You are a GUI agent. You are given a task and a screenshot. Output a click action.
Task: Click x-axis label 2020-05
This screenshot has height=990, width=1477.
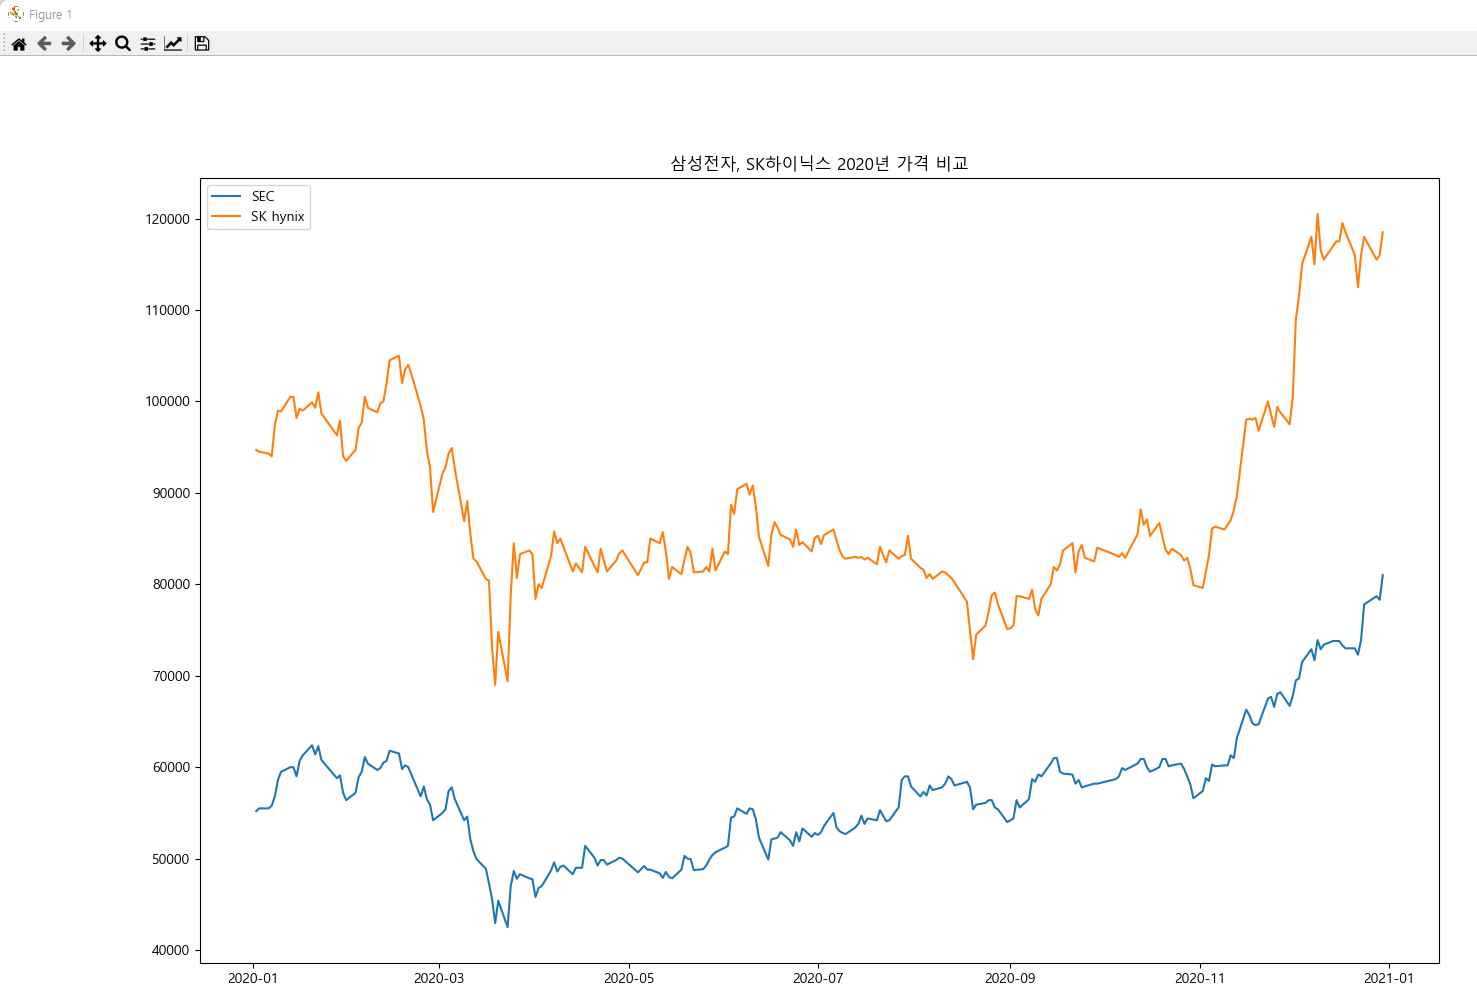629,978
